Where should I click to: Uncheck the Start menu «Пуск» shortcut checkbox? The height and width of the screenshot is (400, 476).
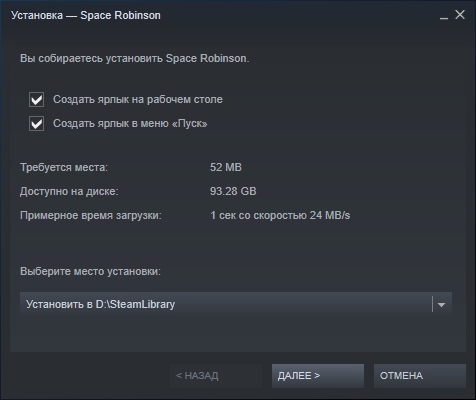click(36, 123)
